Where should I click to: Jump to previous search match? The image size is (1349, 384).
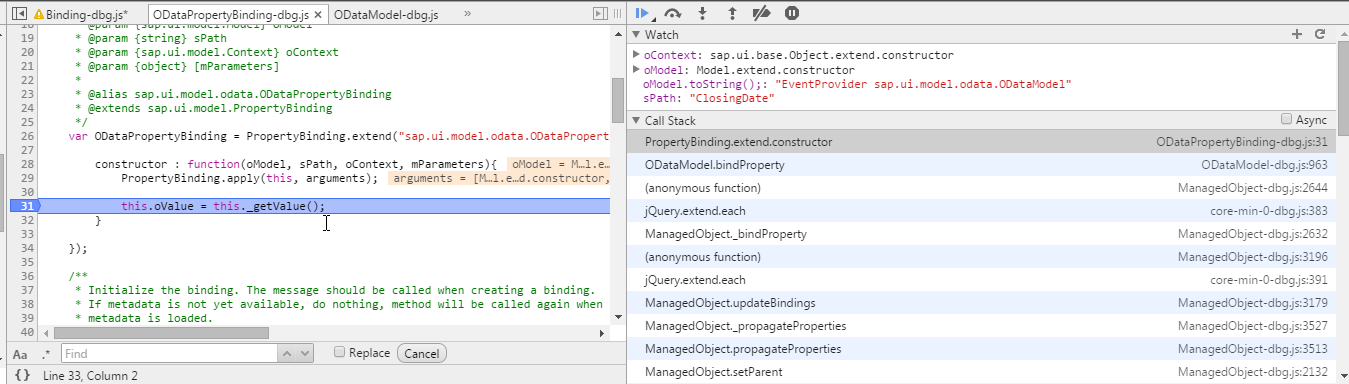click(287, 353)
